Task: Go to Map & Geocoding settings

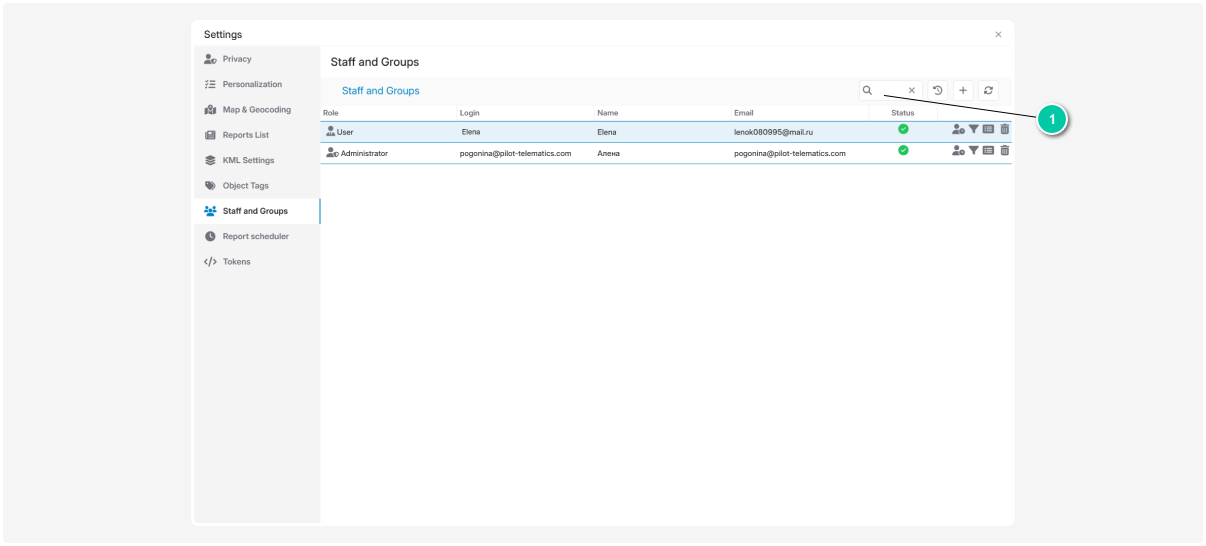Action: [x=256, y=110]
